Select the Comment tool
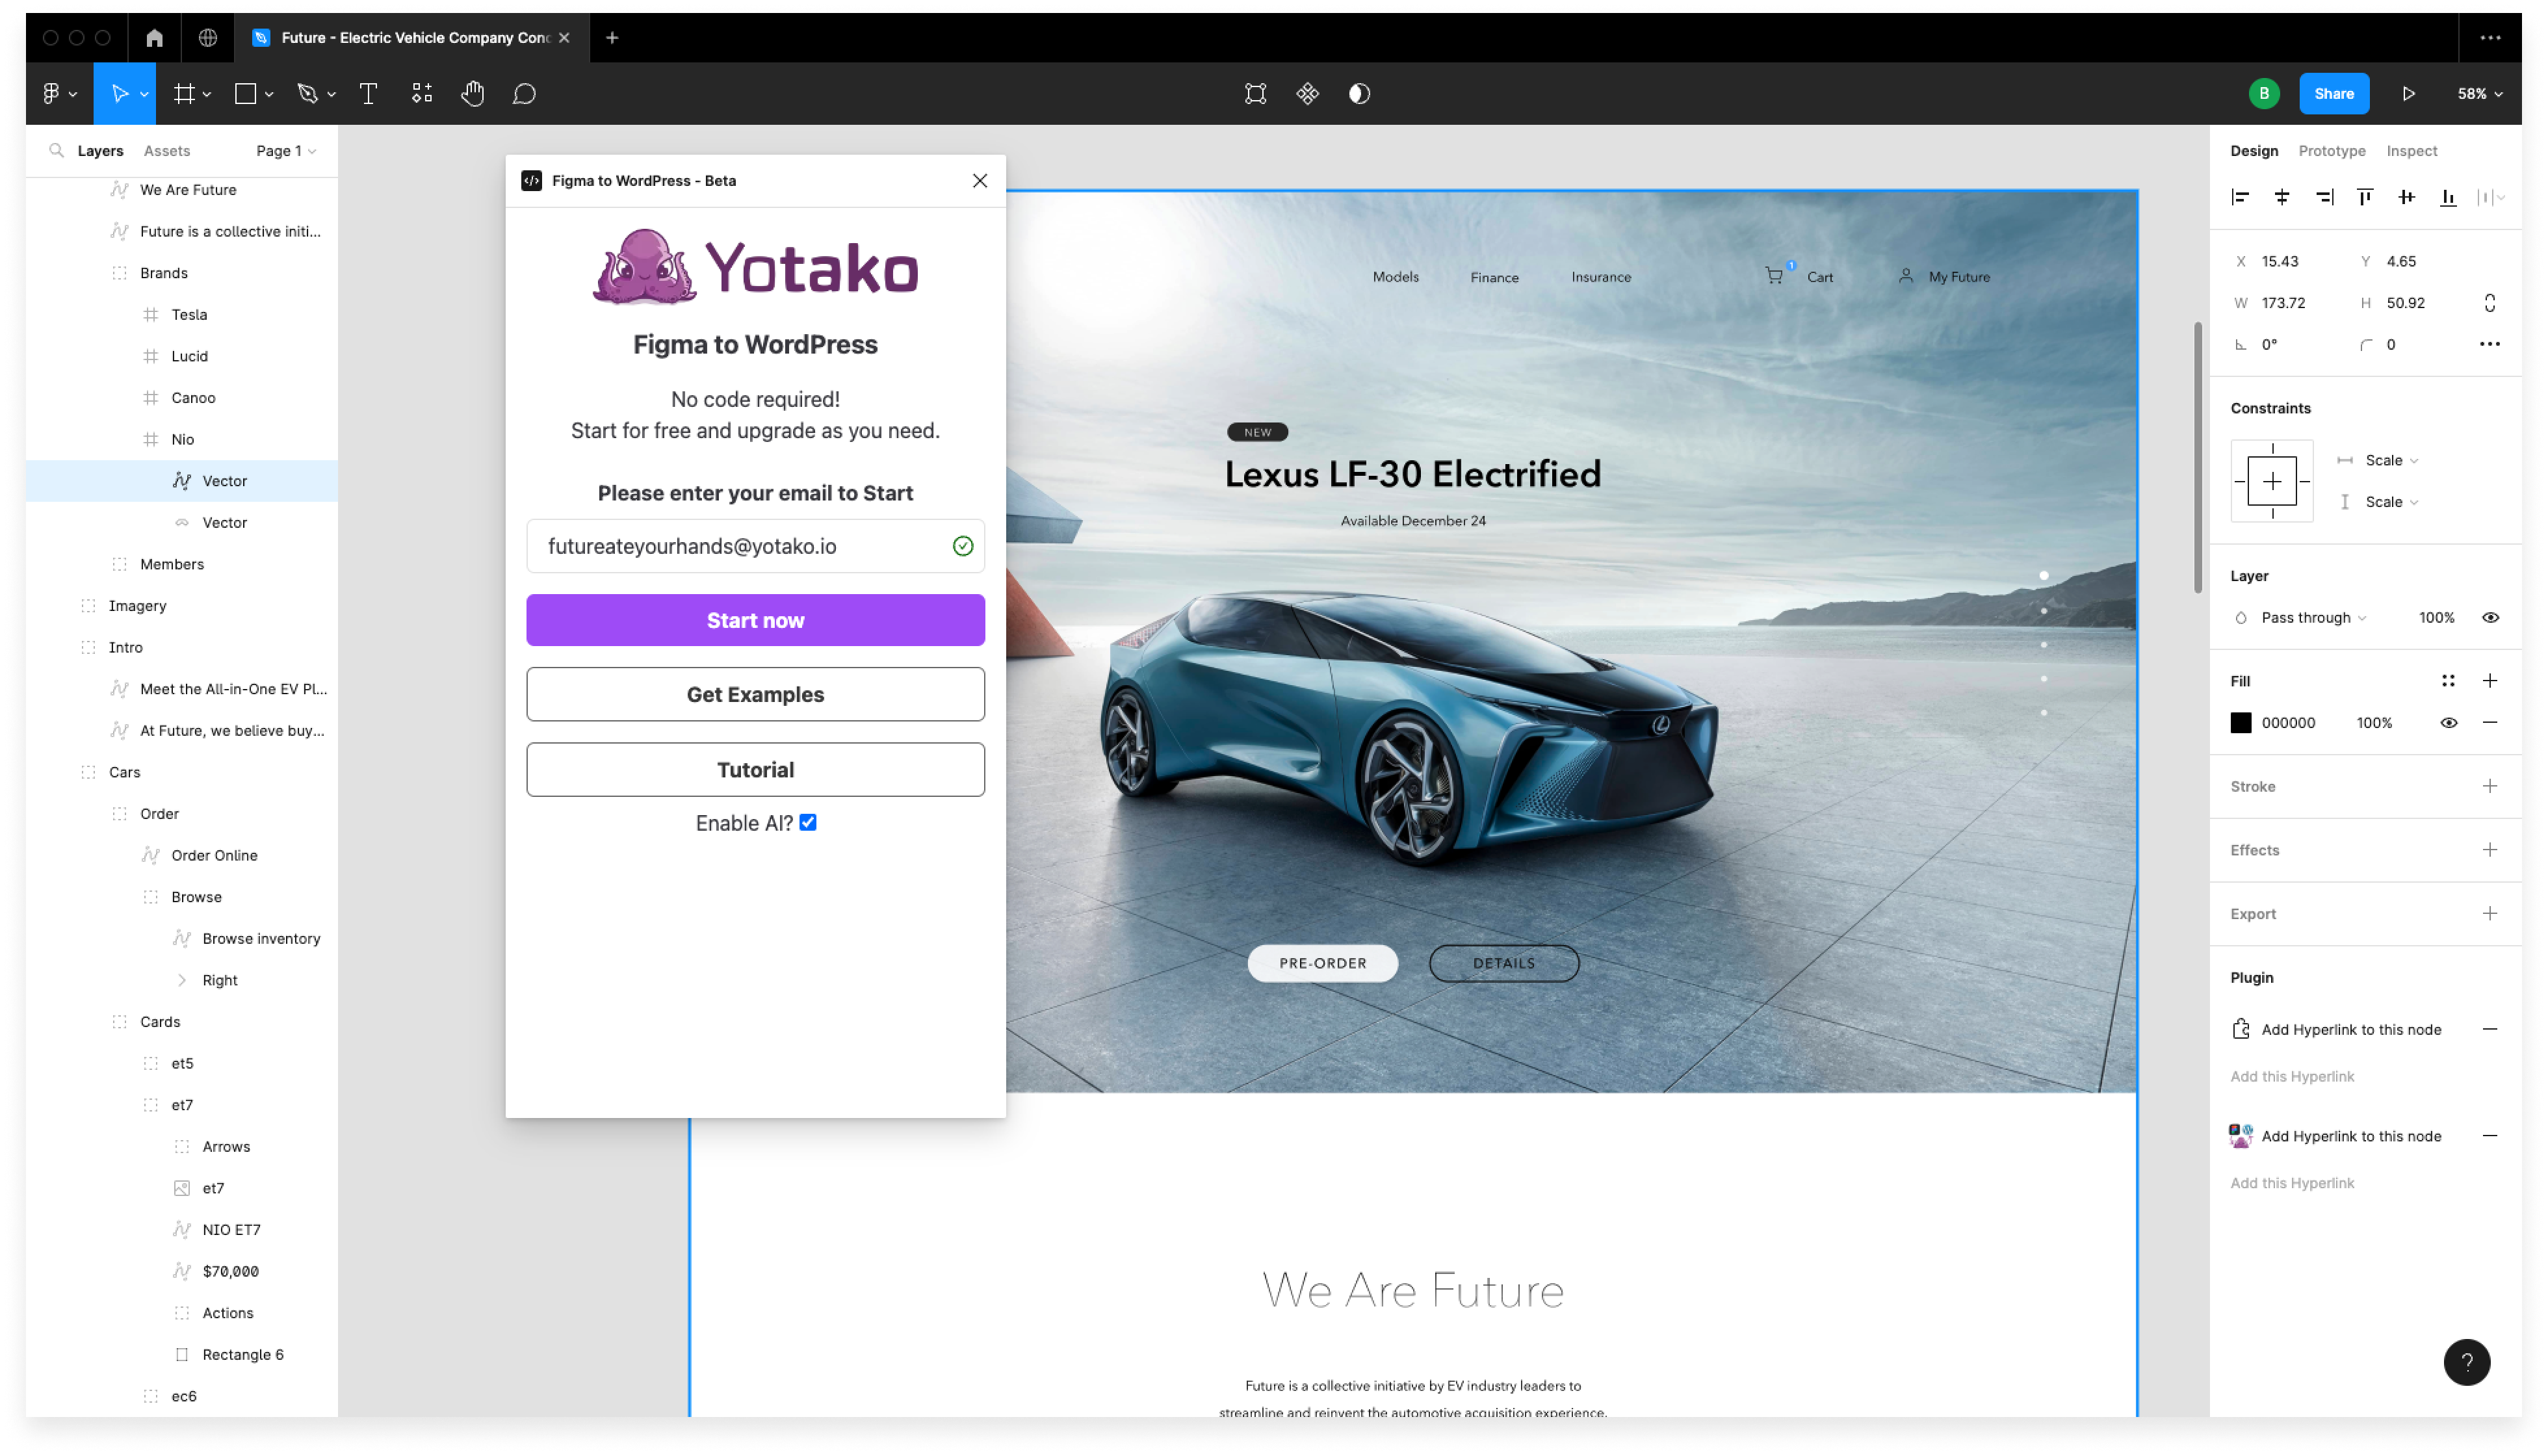 [524, 94]
